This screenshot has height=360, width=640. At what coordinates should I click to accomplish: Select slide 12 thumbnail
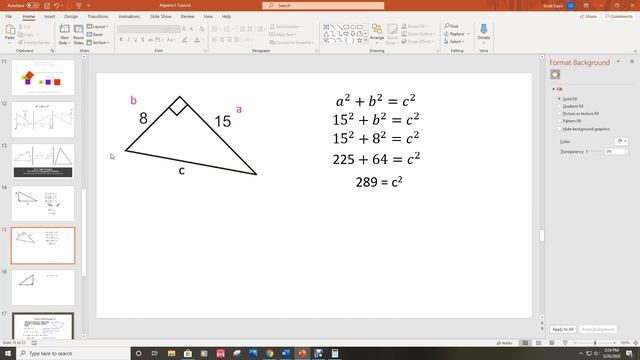pyautogui.click(x=43, y=120)
